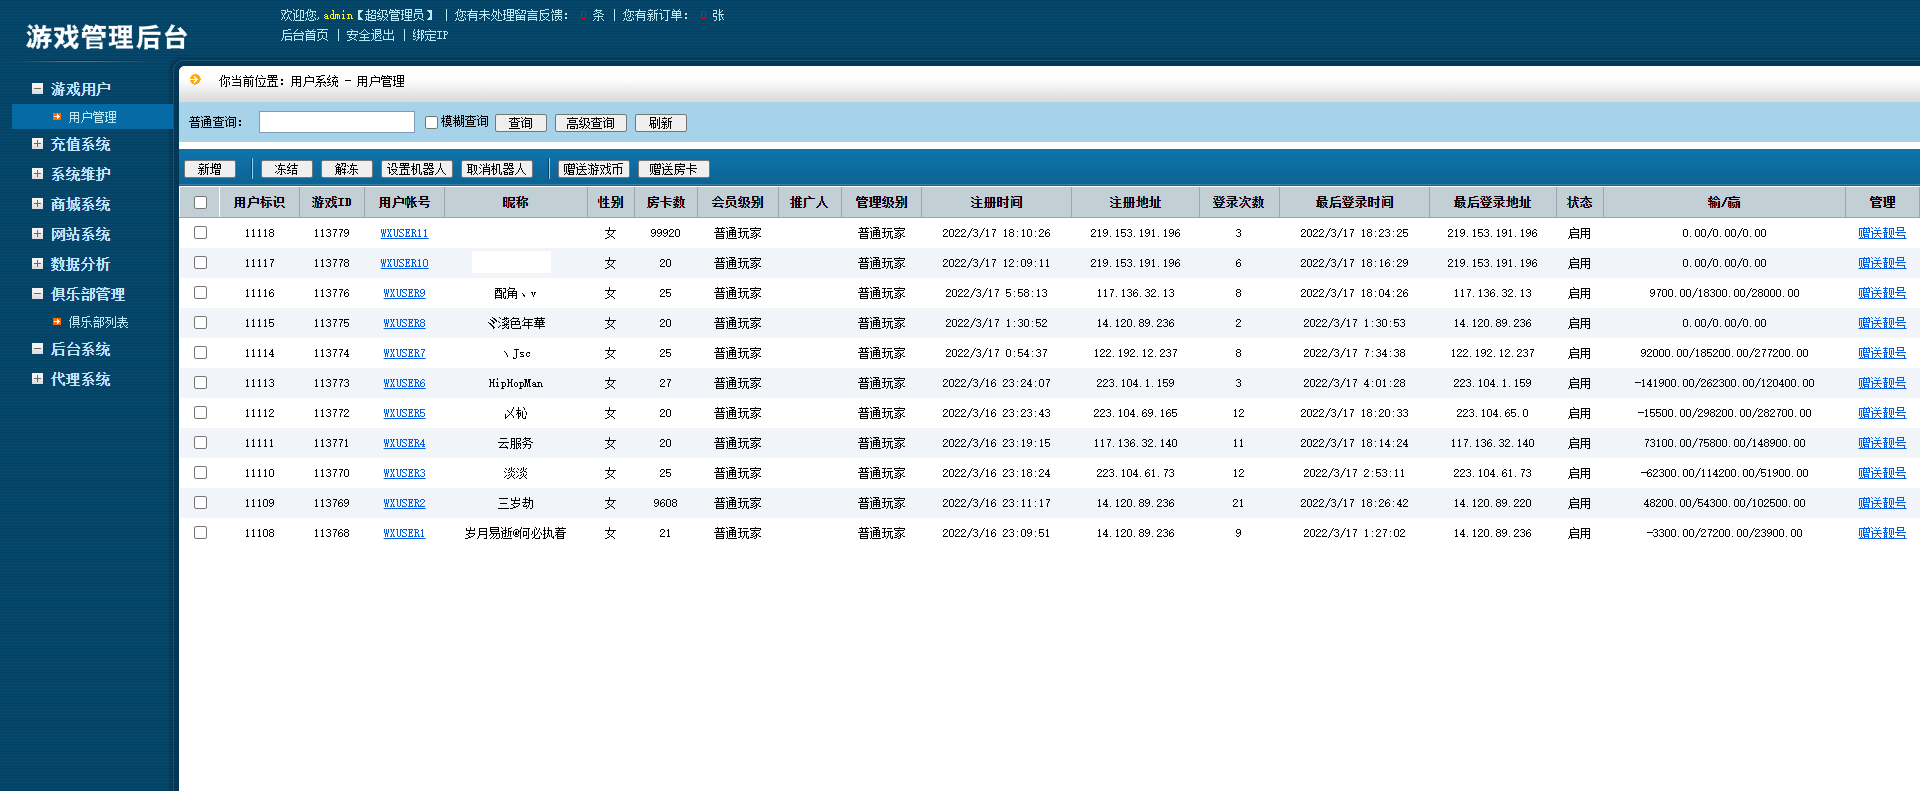Click the orange arrow breadcrumb icon
The height and width of the screenshot is (791, 1920).
tap(195, 80)
